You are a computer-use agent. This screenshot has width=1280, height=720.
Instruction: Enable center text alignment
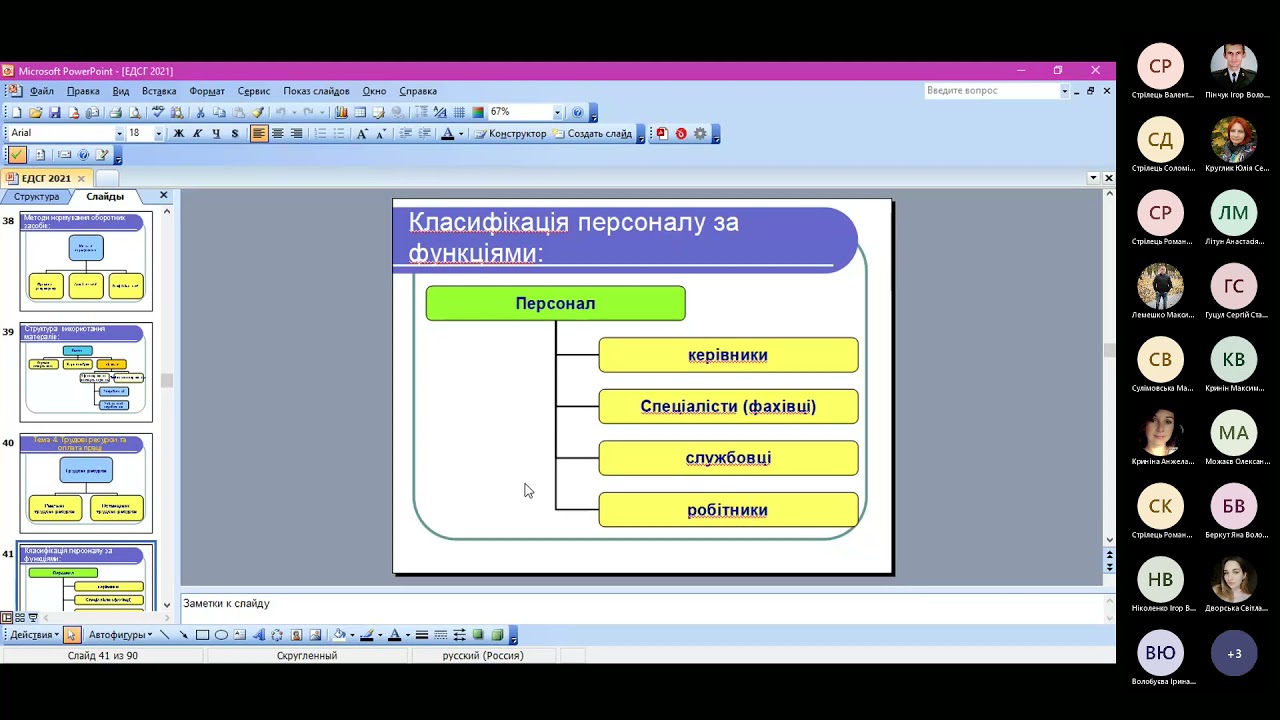tap(277, 133)
